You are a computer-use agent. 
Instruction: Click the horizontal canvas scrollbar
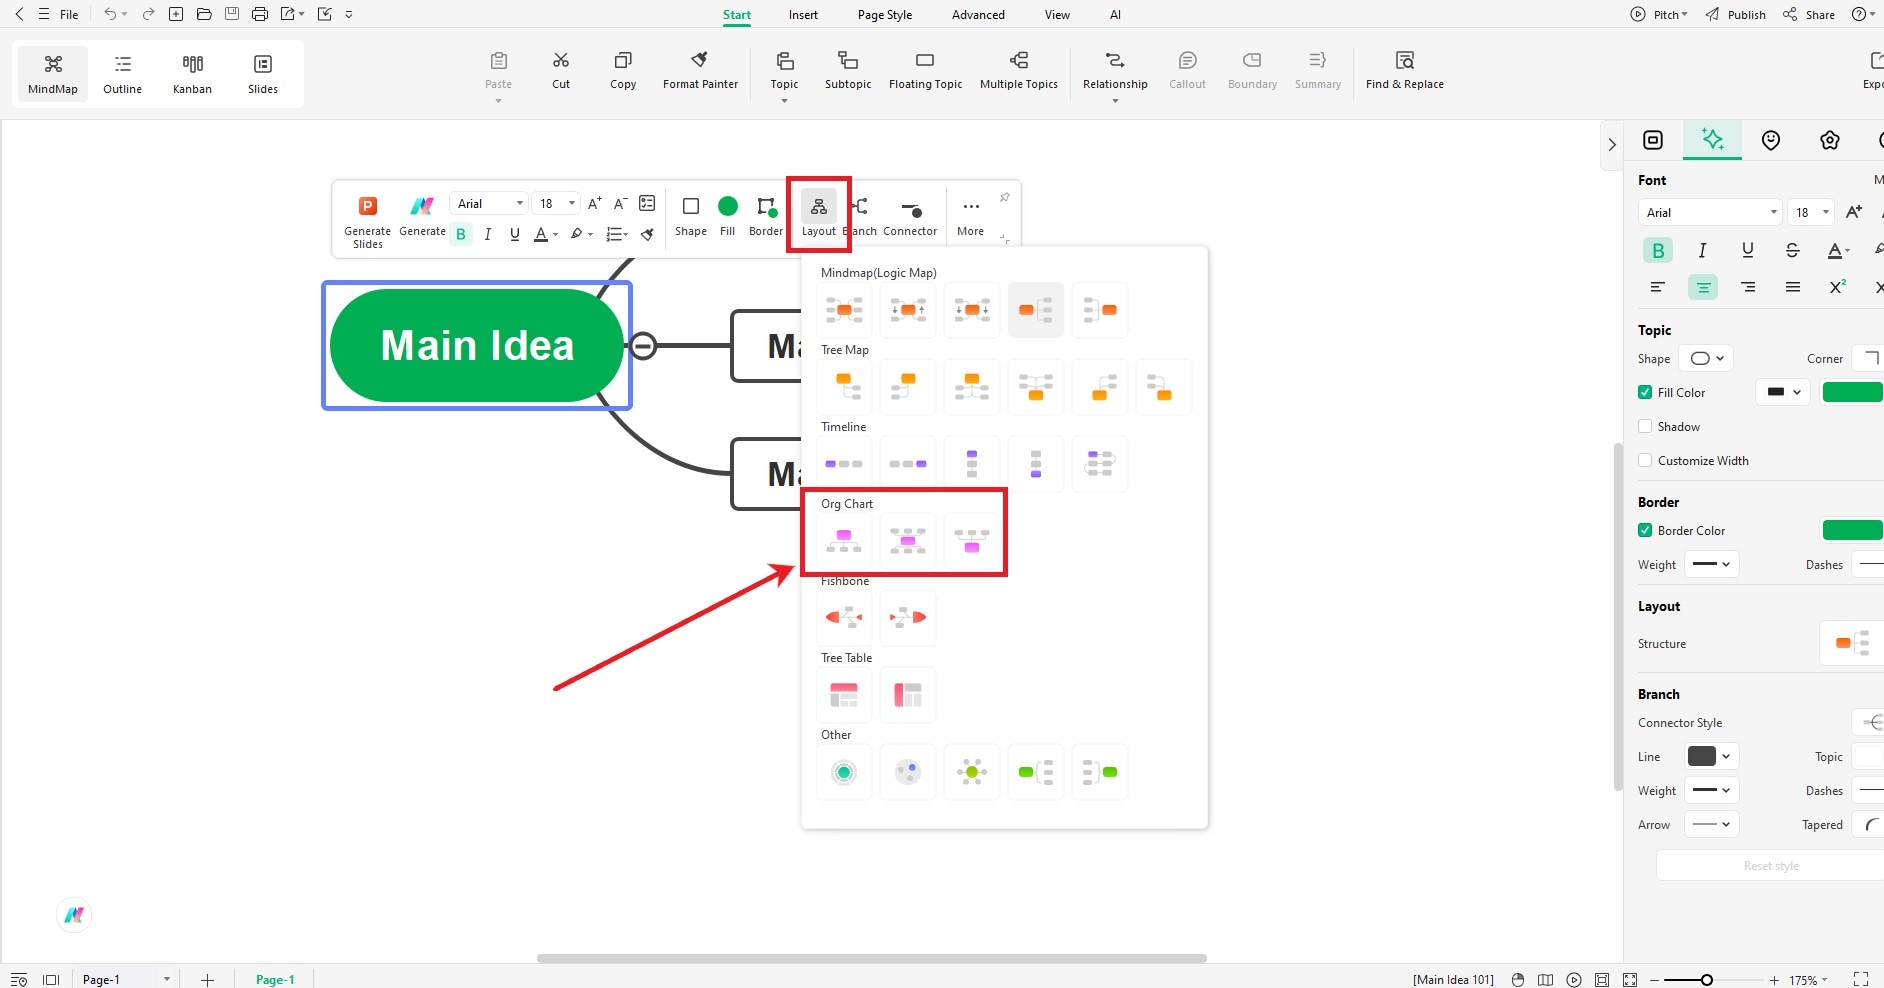871,958
